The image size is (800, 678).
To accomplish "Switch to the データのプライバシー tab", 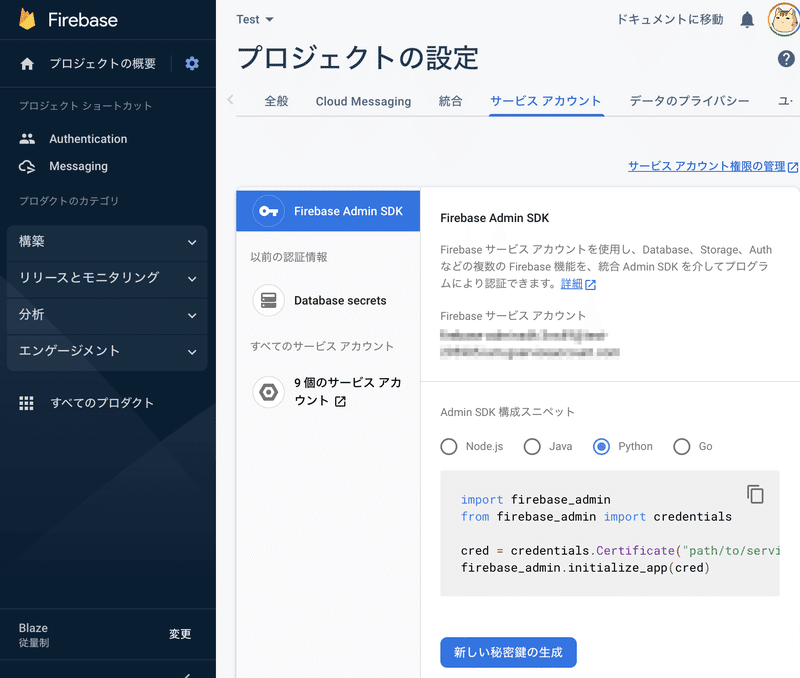I will coord(689,101).
